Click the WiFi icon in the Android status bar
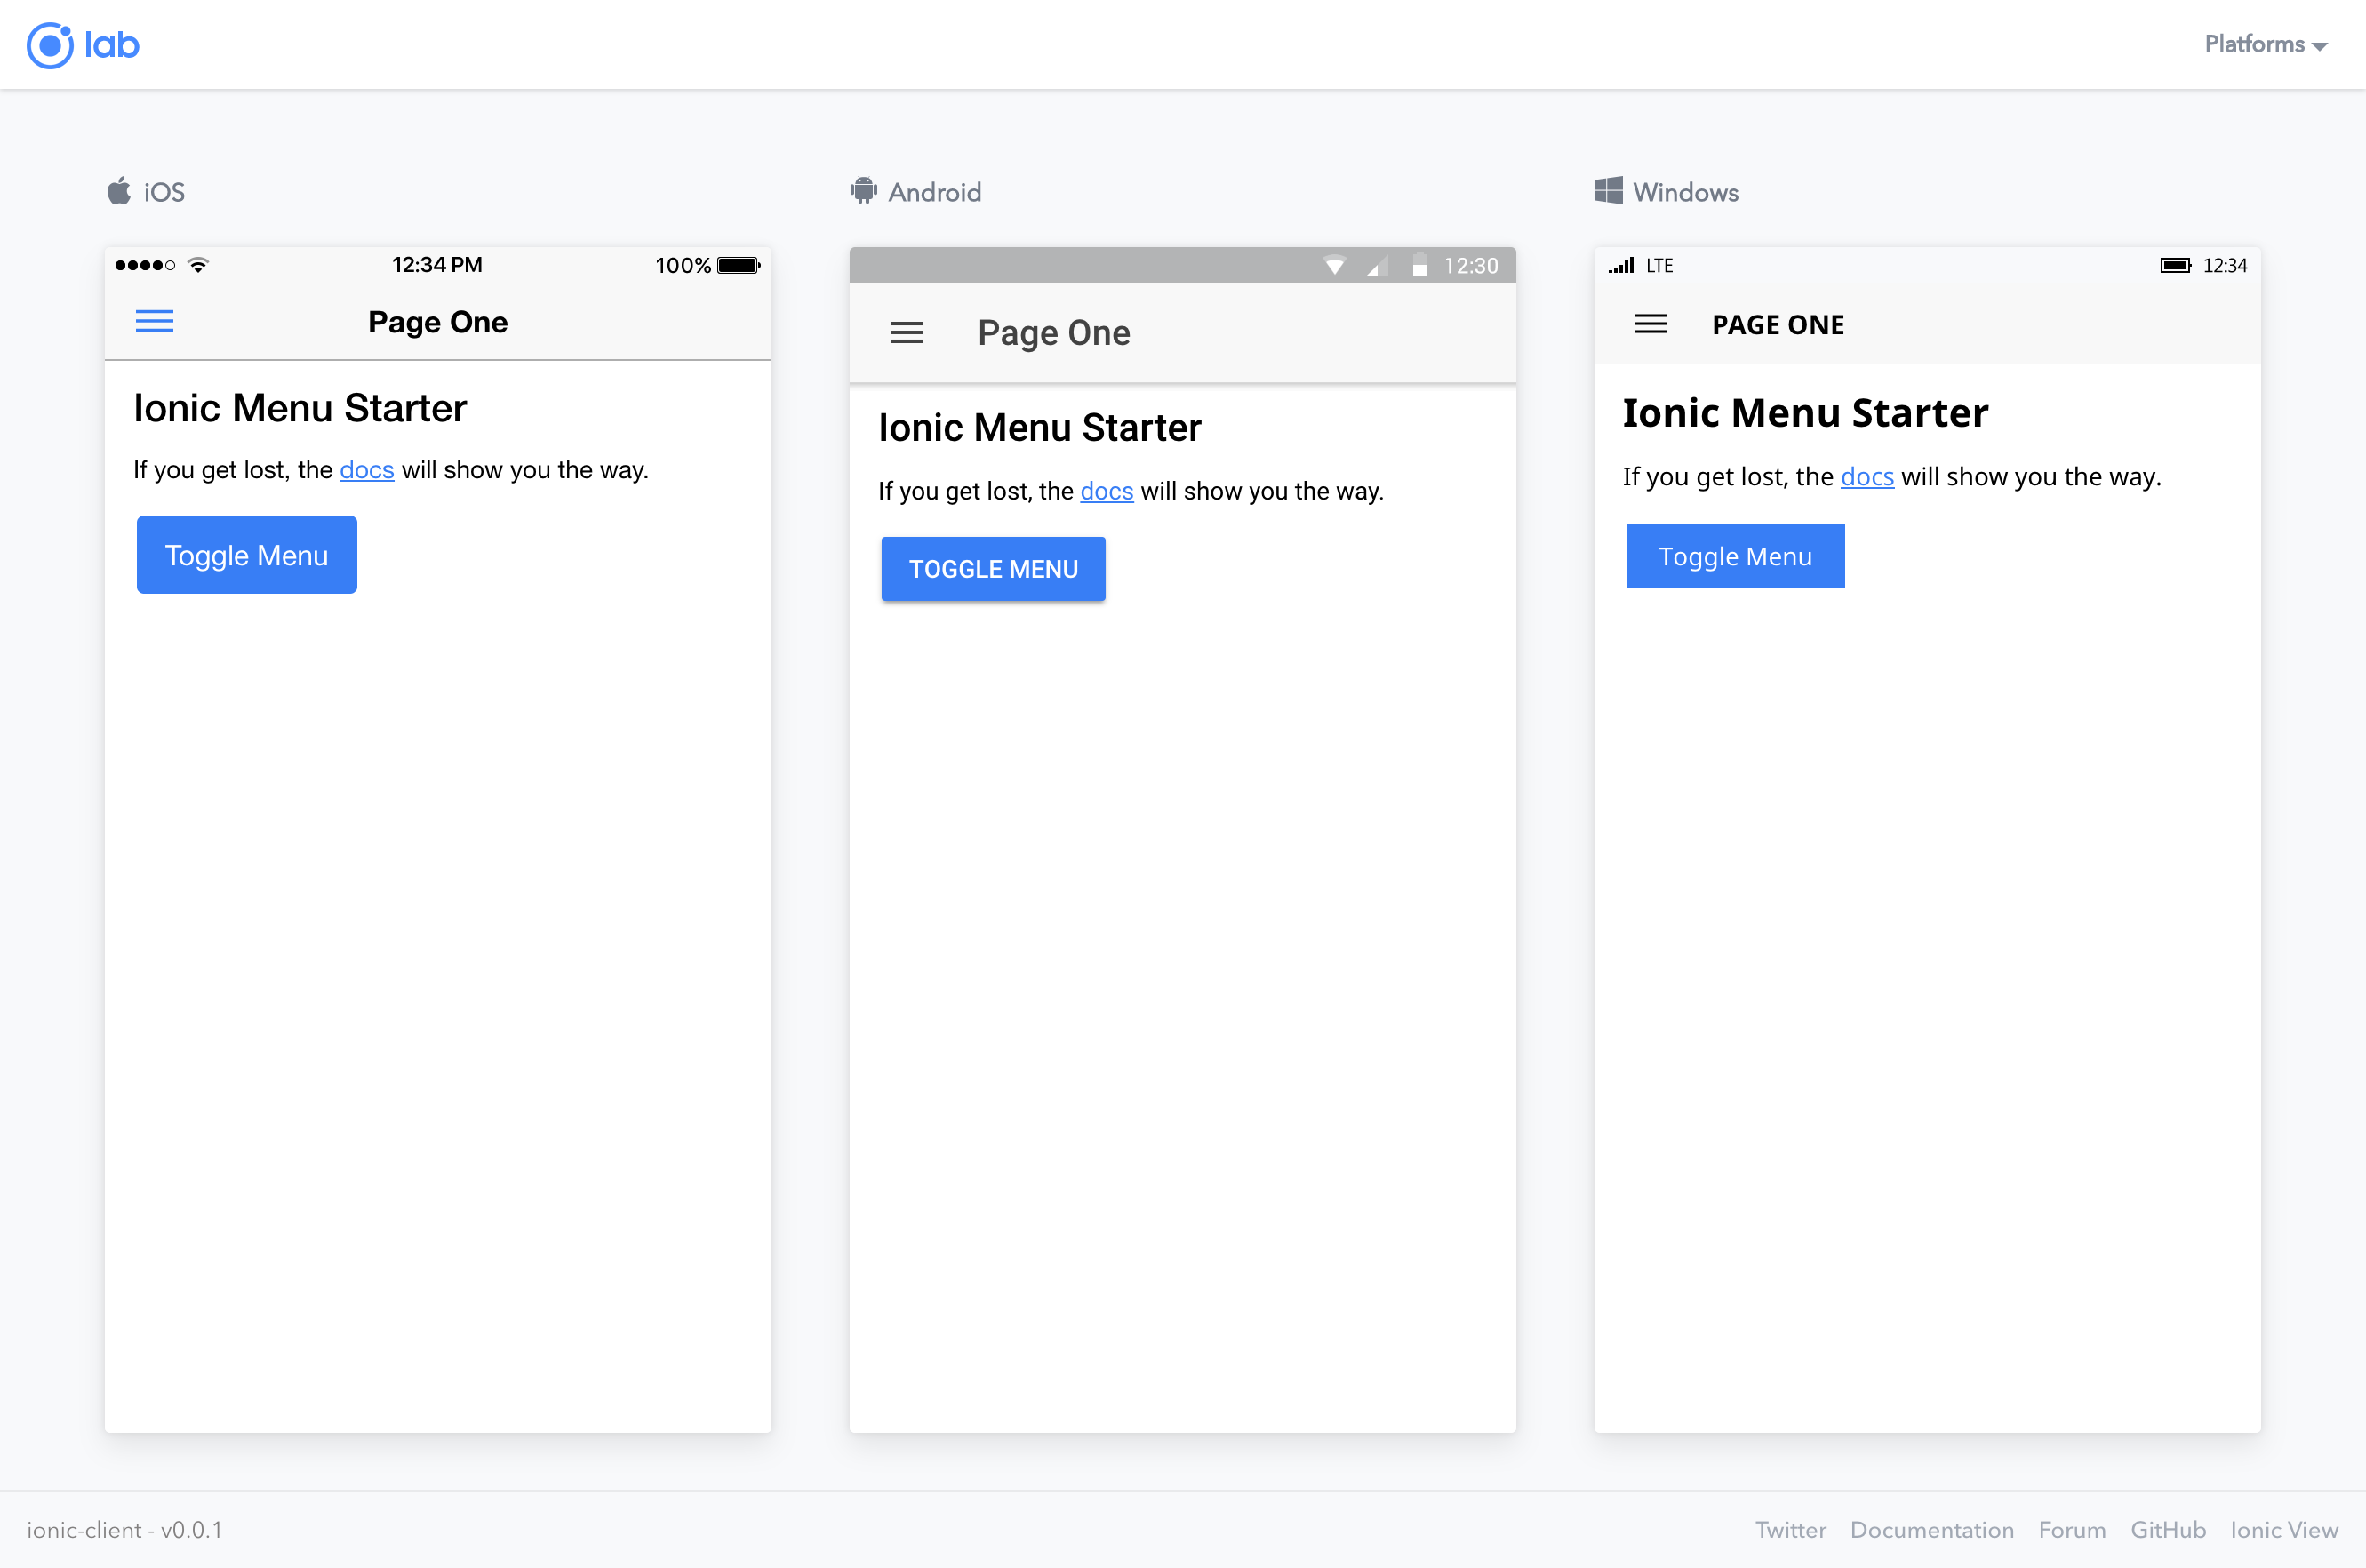Viewport: 2366px width, 1568px height. 1336,267
